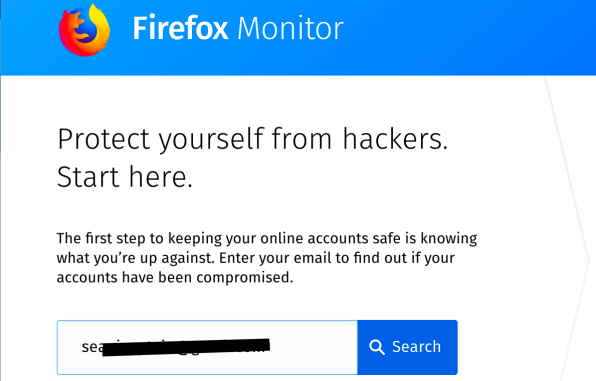The height and width of the screenshot is (381, 596).
Task: Click the "accounts have been compromised." line
Action: (x=175, y=277)
